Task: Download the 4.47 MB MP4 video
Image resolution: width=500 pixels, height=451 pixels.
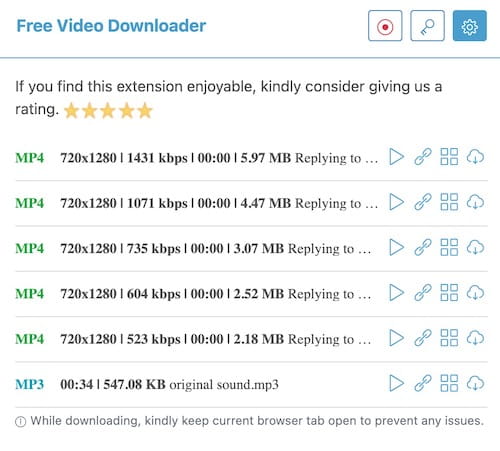Action: click(x=475, y=202)
